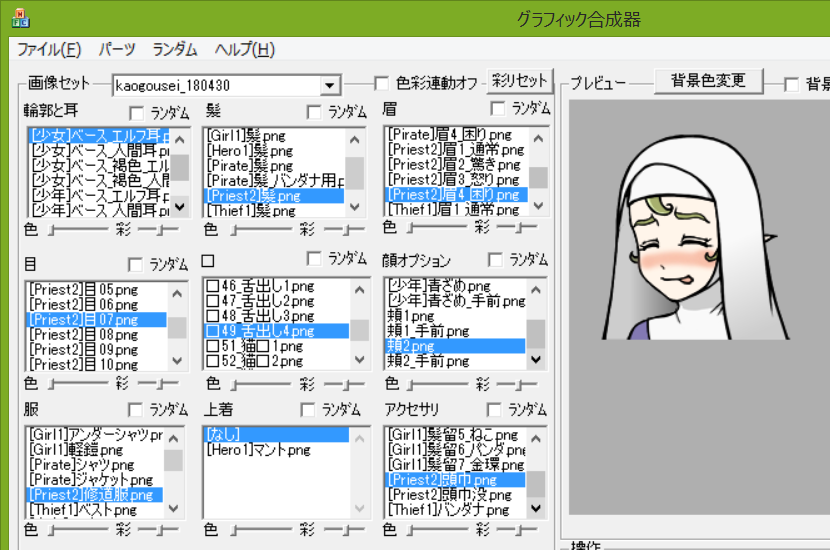The width and height of the screenshot is (830, 550).
Task: Click the 色 slider under 輪郭と耳 list
Action: click(x=78, y=230)
